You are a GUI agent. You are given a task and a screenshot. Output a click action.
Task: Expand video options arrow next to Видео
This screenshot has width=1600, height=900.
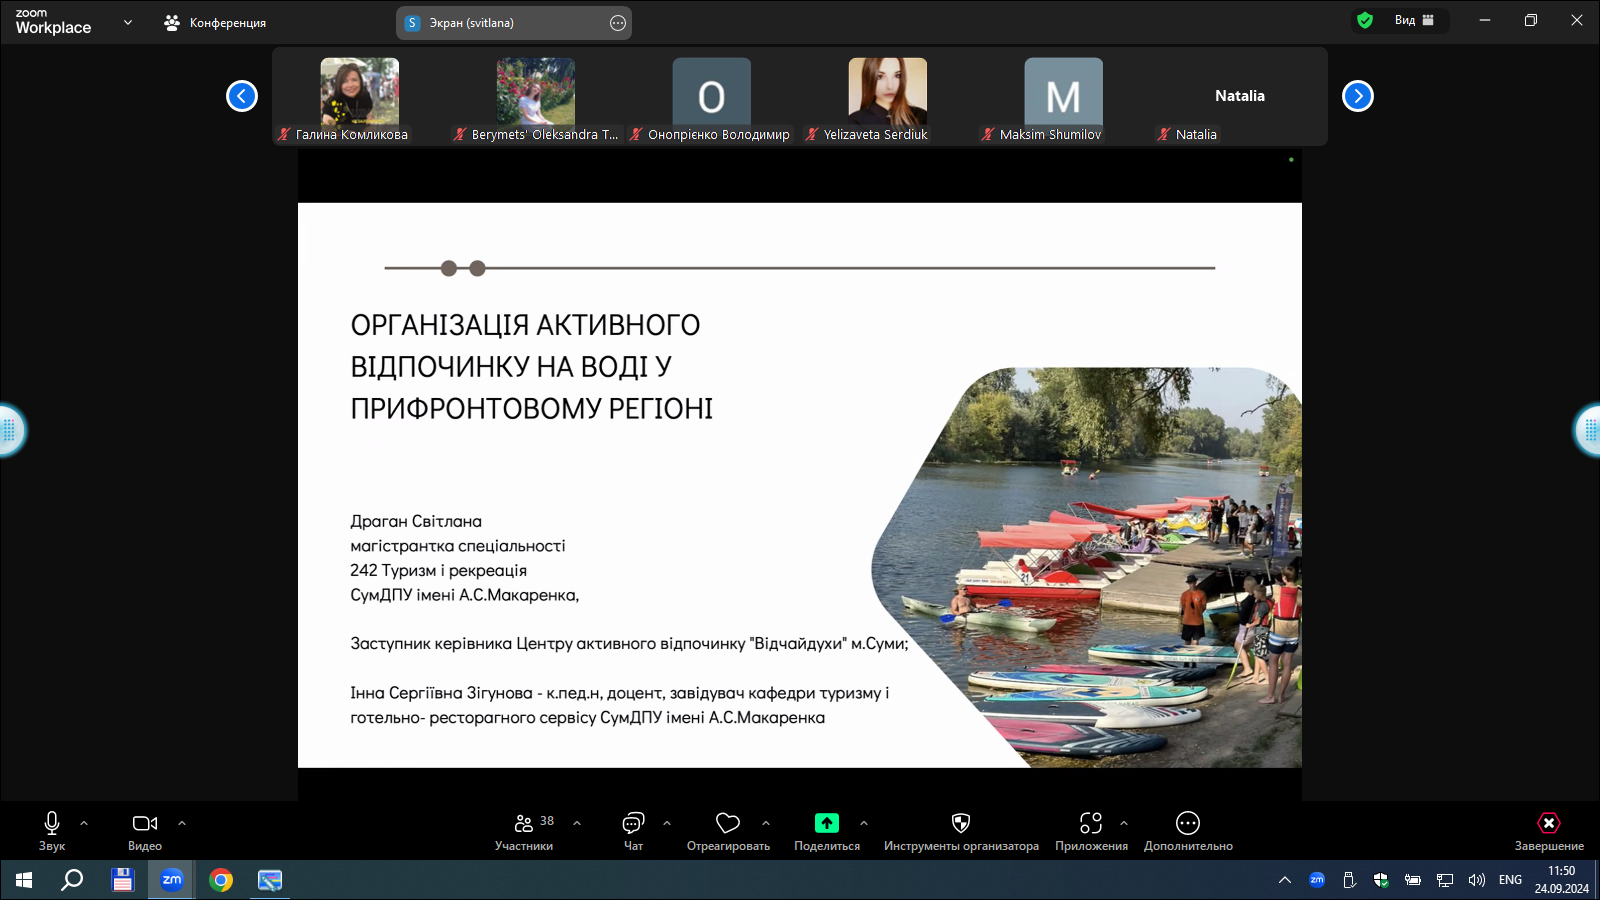point(182,823)
